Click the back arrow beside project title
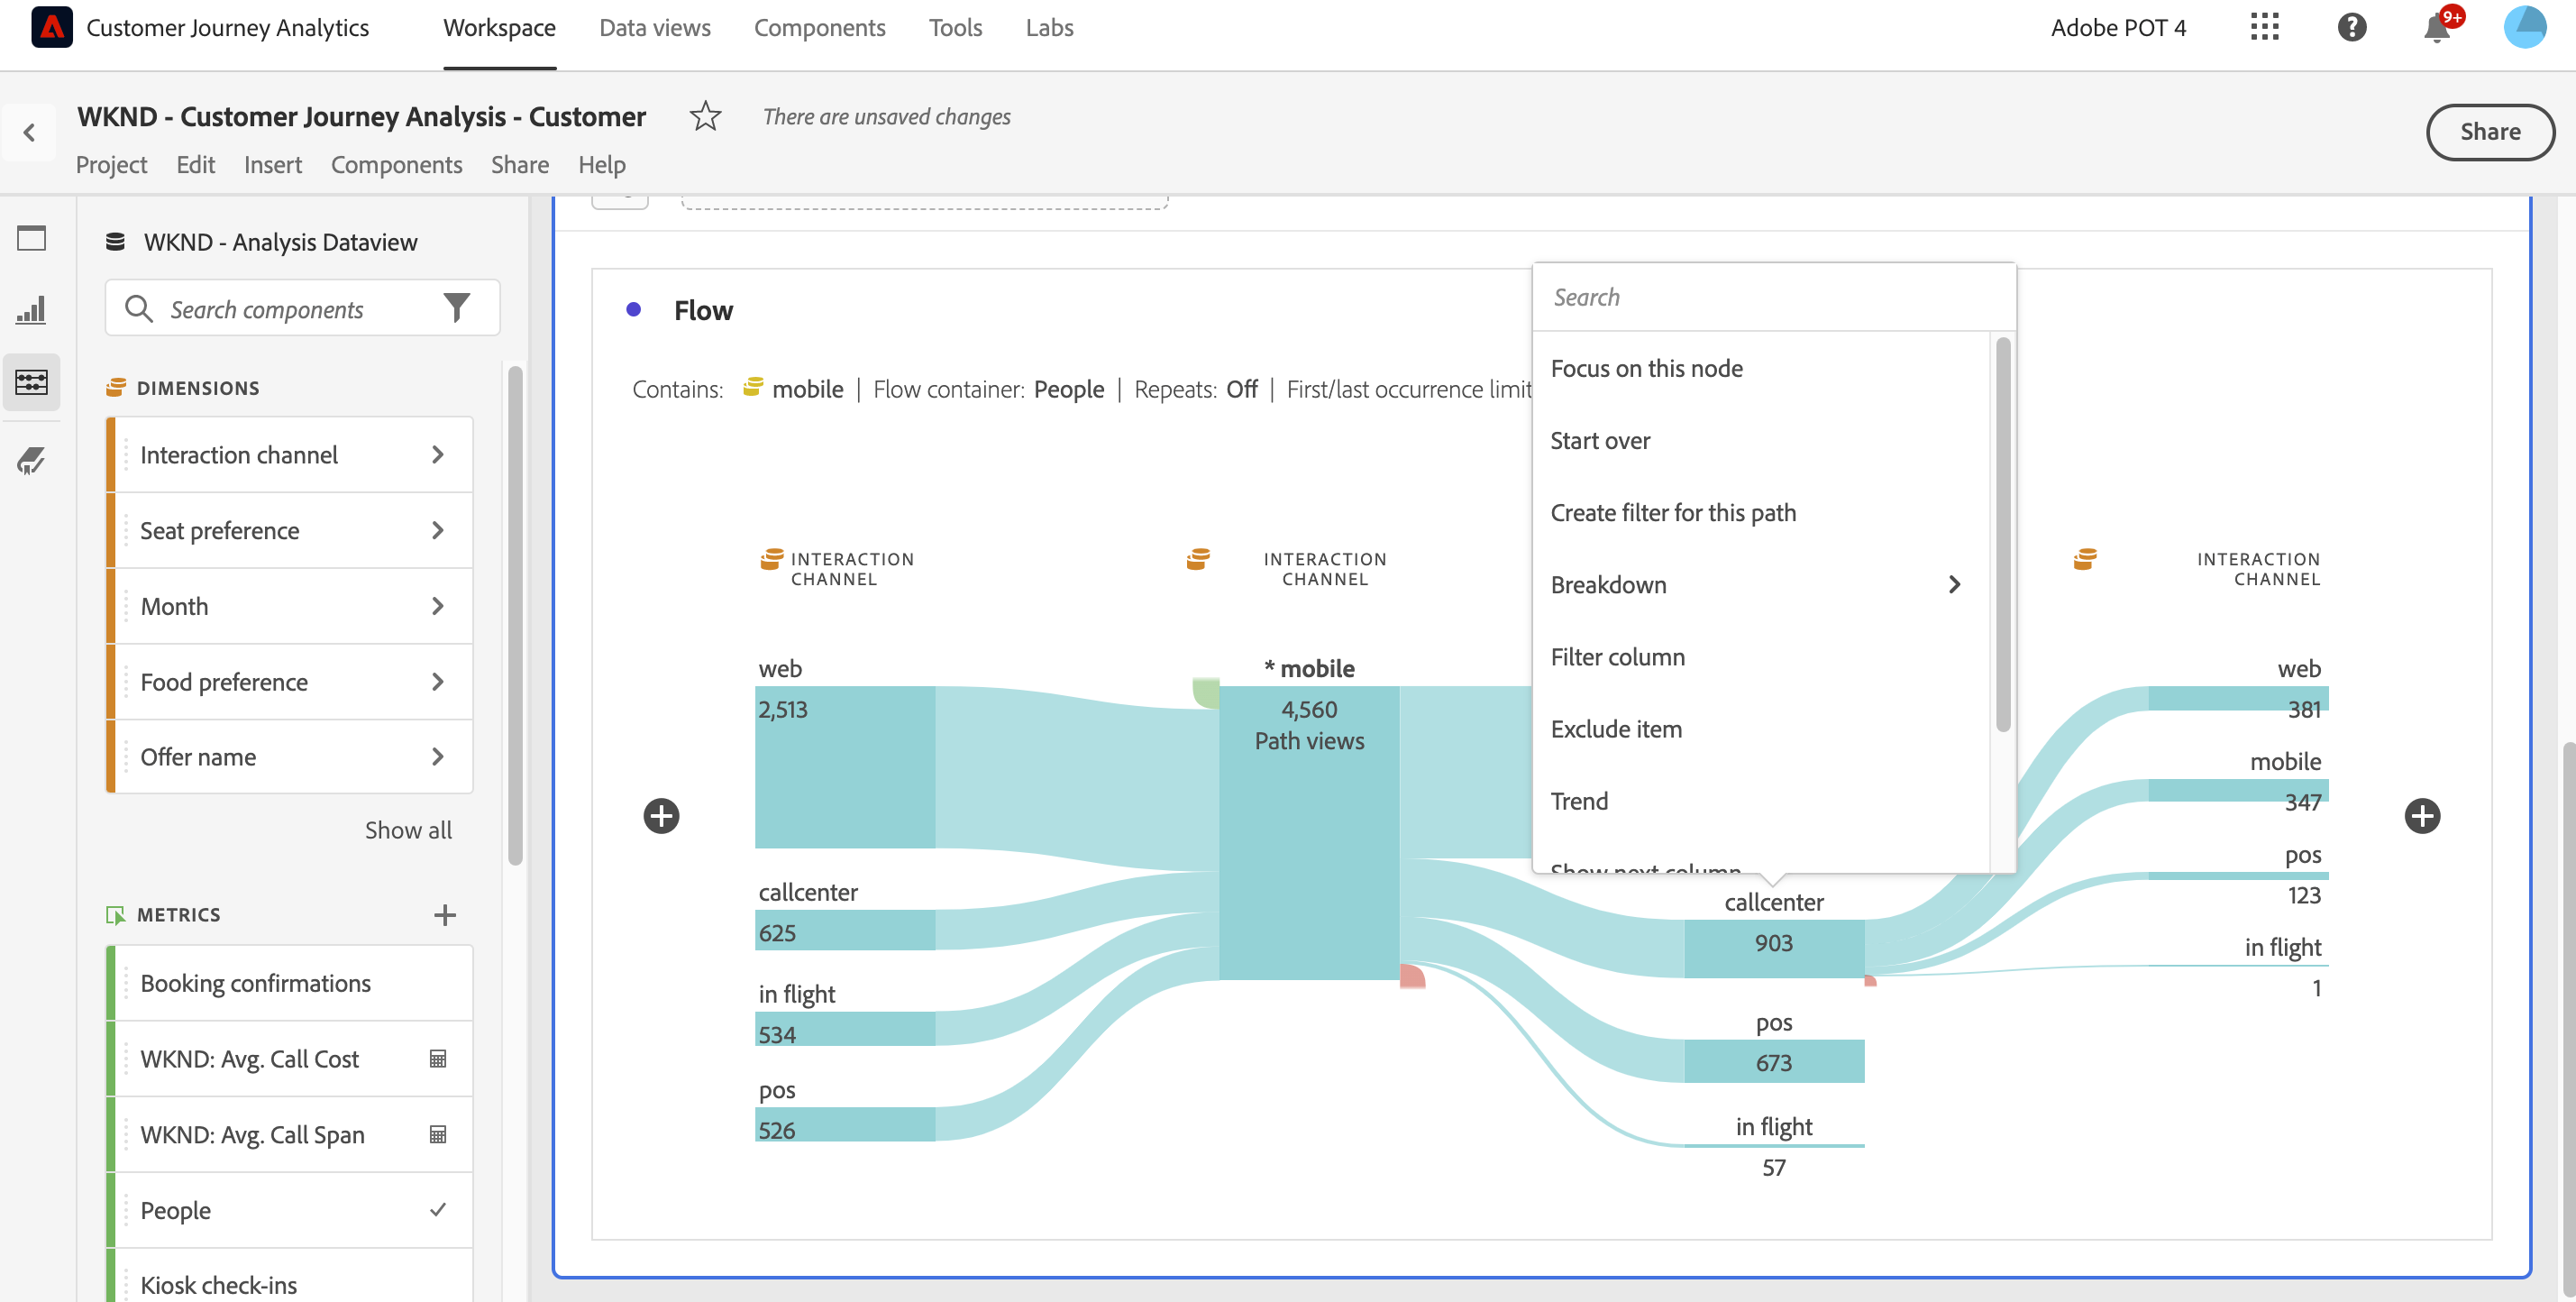The height and width of the screenshot is (1302, 2576). 29,132
